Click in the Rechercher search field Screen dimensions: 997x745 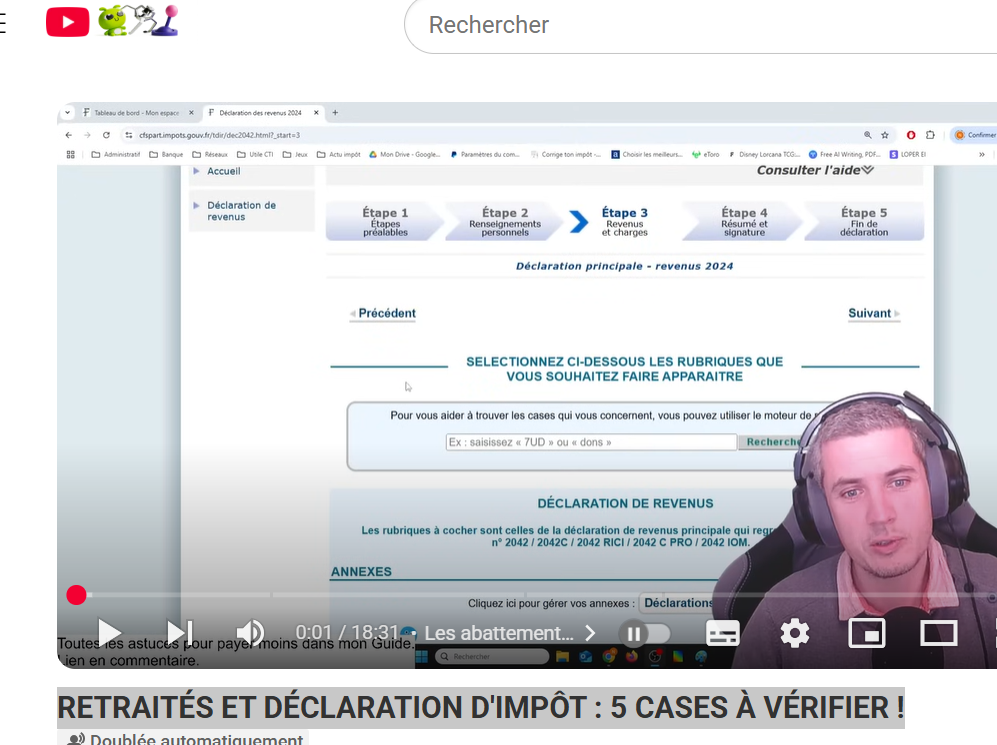(x=700, y=25)
